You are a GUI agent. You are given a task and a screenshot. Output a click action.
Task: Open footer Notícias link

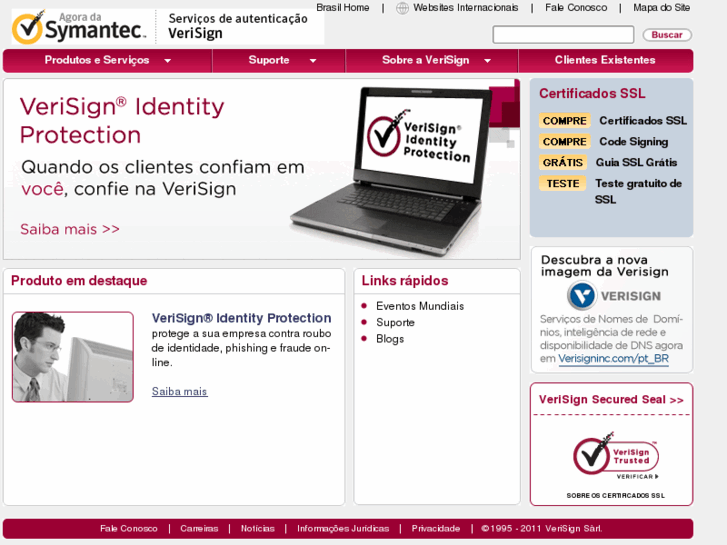(257, 528)
